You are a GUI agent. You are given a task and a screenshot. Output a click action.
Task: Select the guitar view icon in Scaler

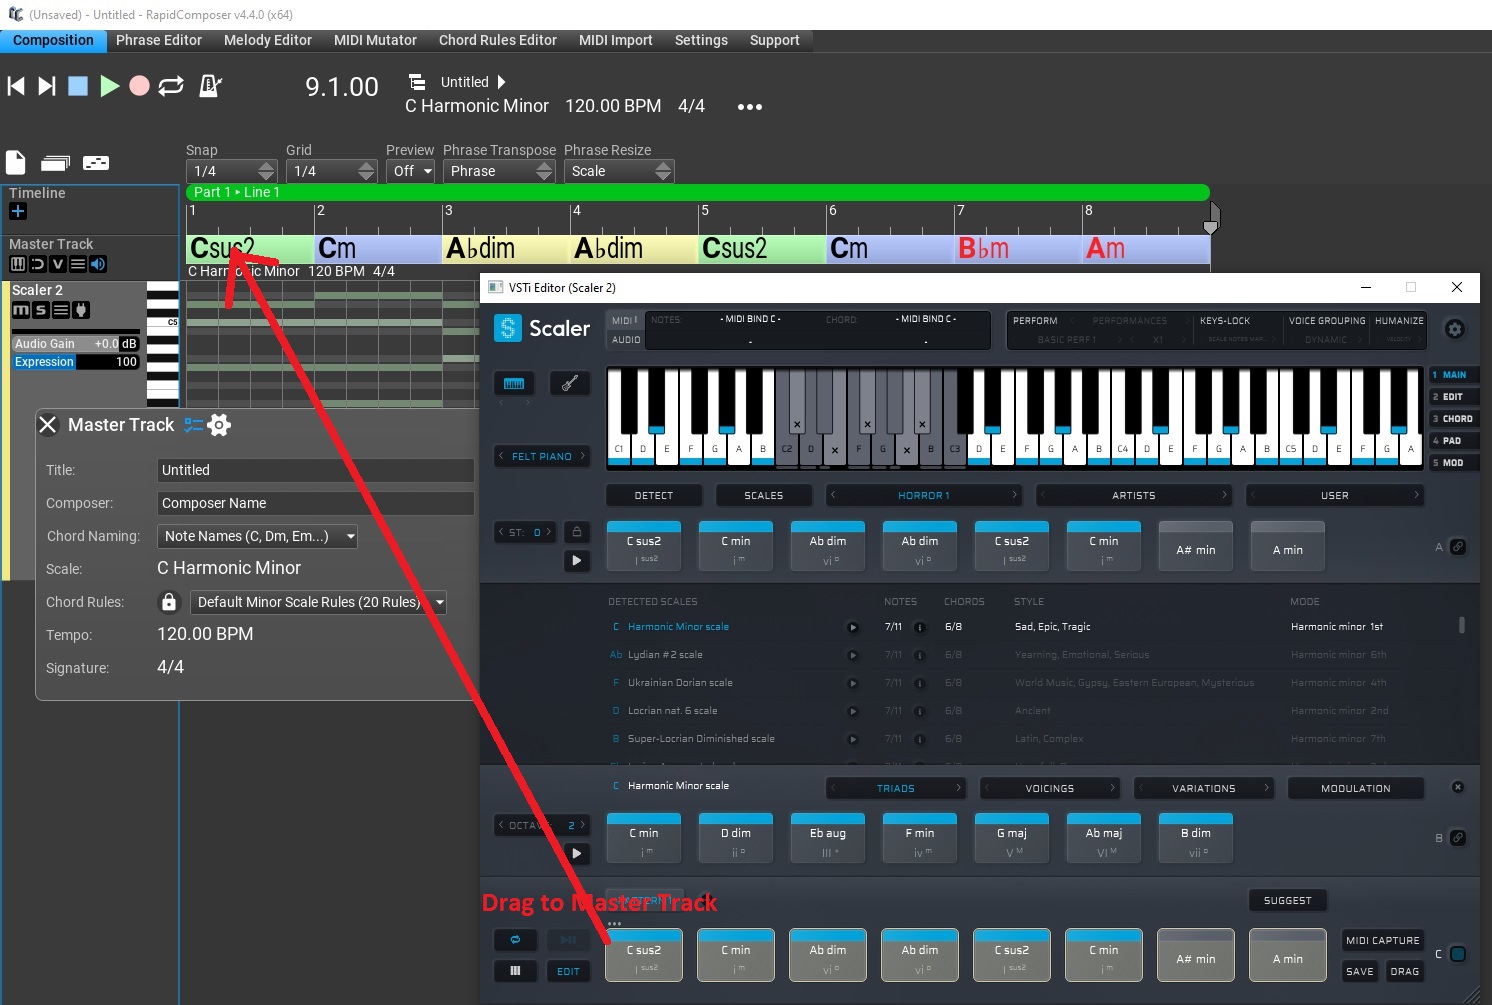pos(569,383)
